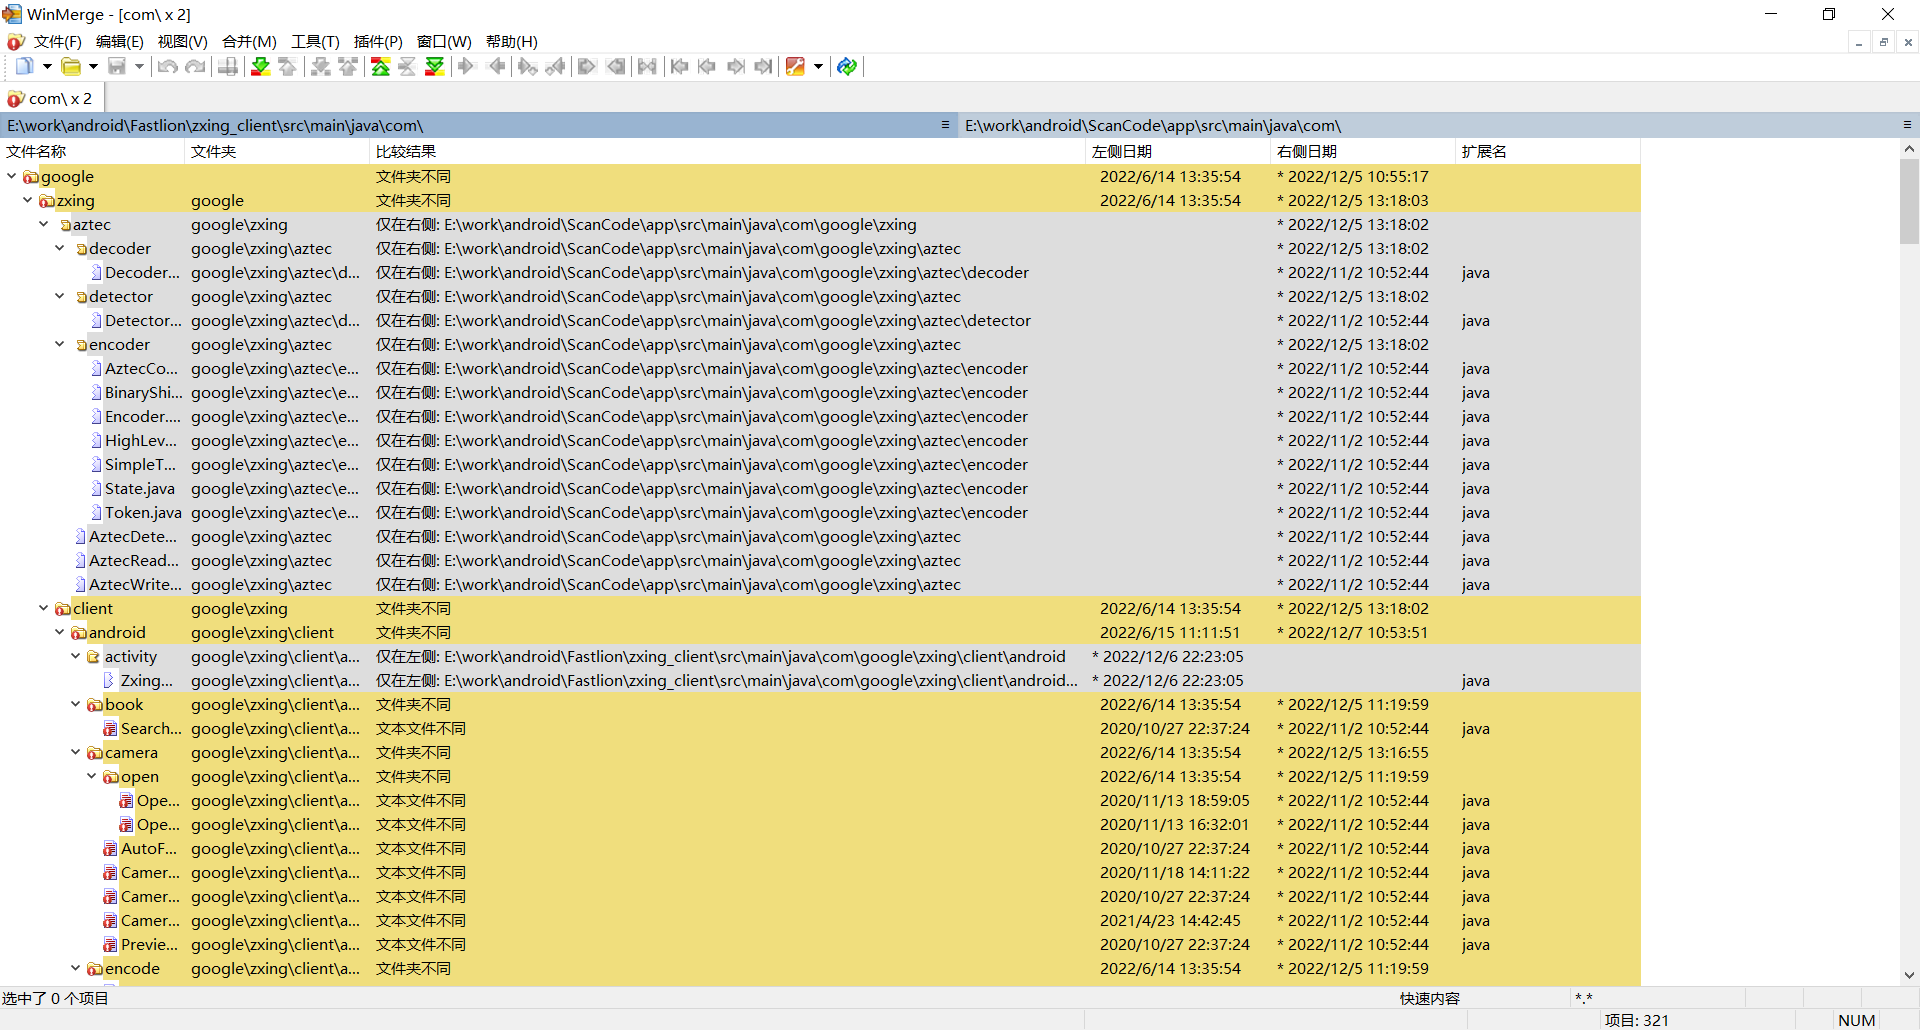Collapse the camera folder node
Screen dimensions: 1920x1030
pos(76,752)
